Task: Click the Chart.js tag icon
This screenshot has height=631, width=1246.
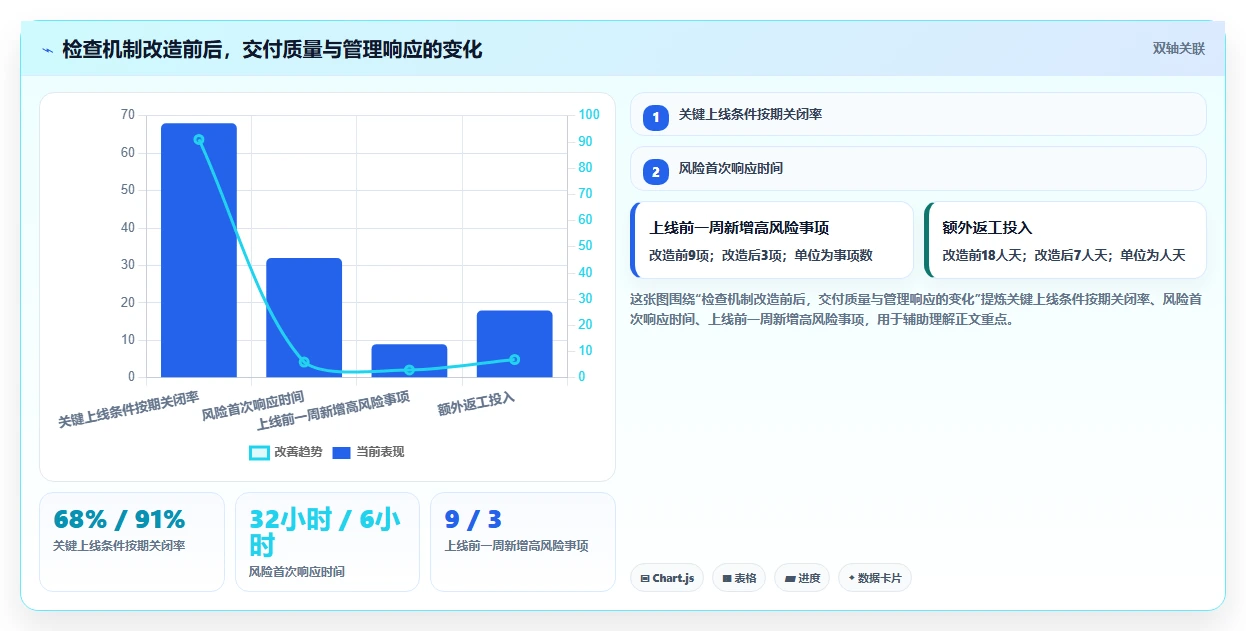Action: click(x=645, y=578)
